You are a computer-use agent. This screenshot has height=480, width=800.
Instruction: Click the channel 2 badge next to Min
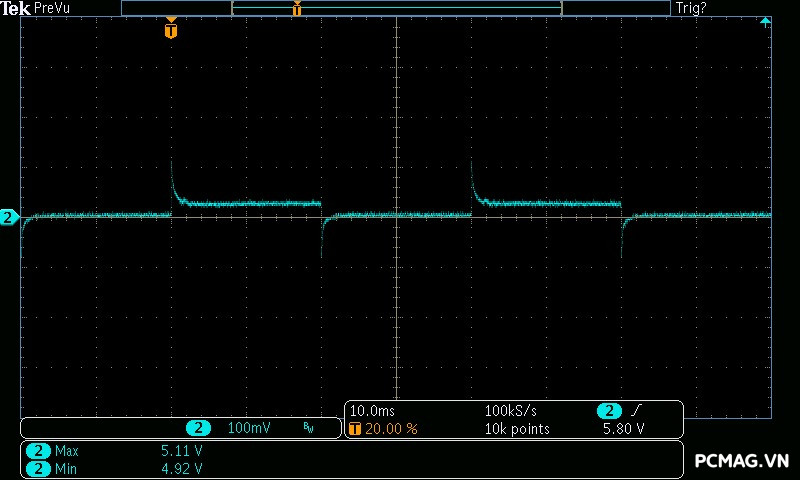(x=38, y=467)
